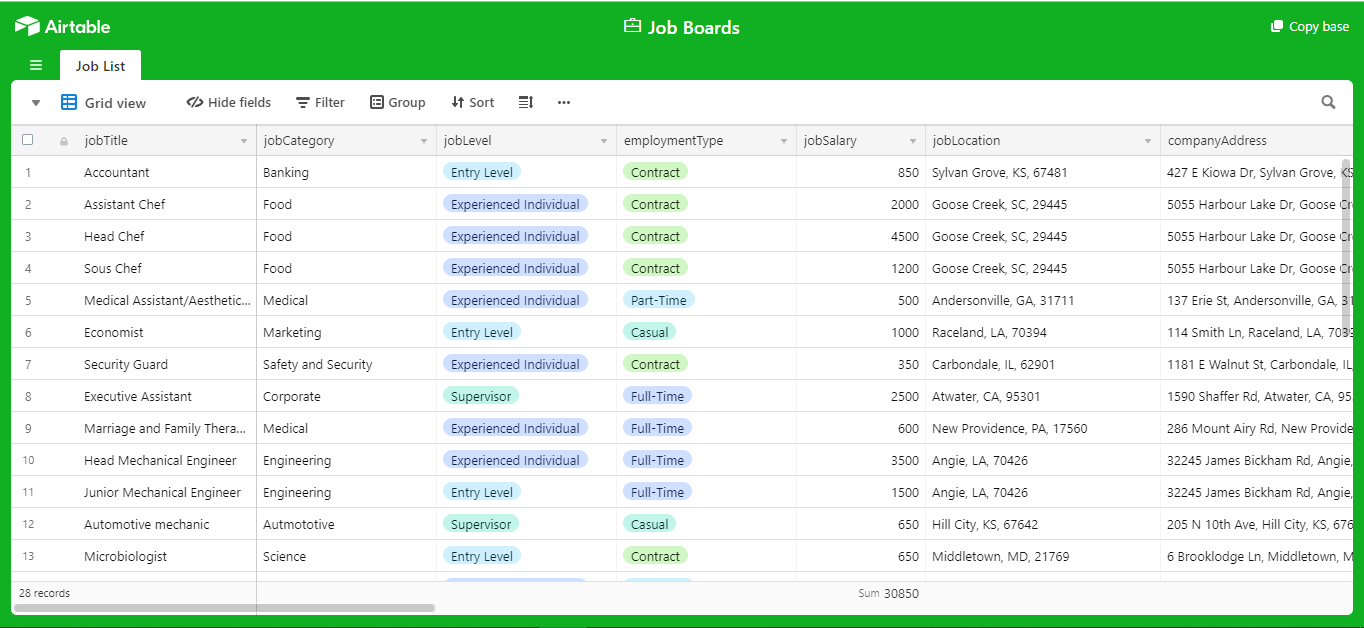Select row number 5
The width and height of the screenshot is (1364, 628).
[28, 300]
